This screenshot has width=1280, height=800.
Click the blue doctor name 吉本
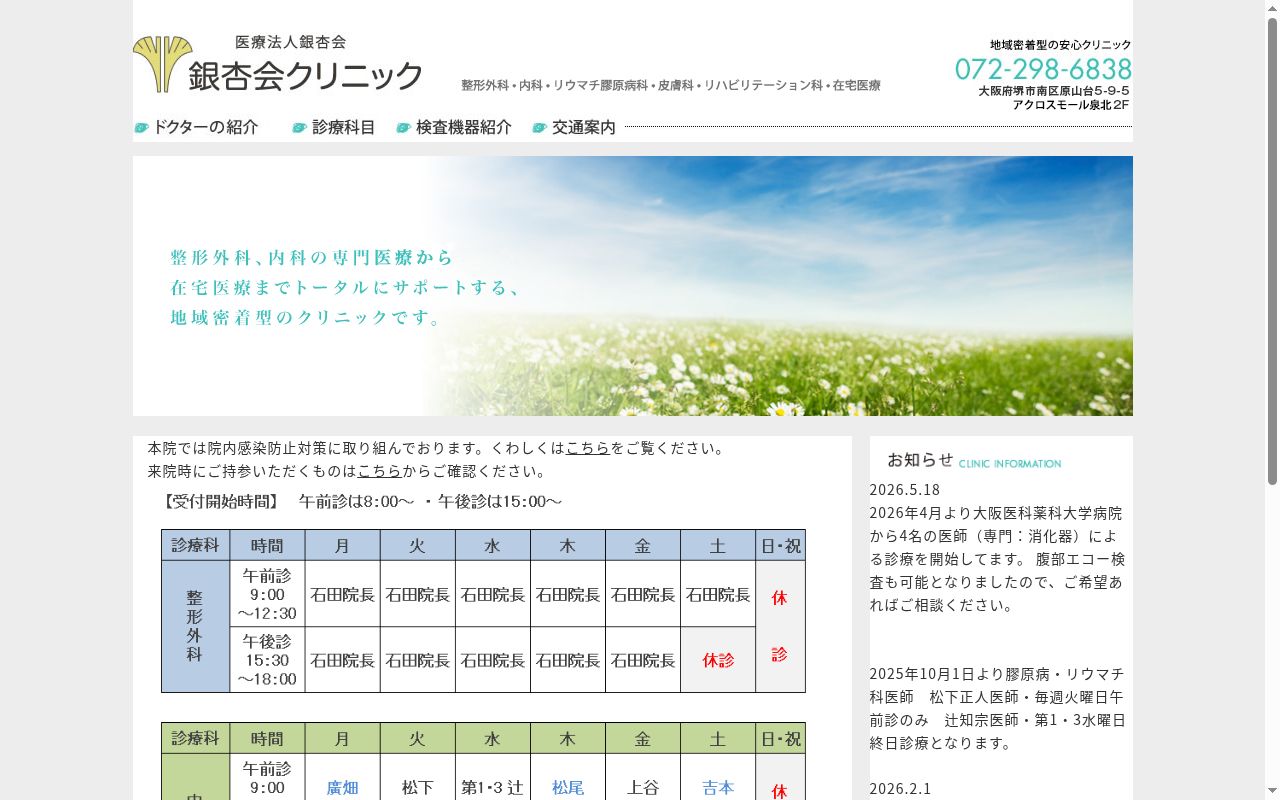(718, 788)
